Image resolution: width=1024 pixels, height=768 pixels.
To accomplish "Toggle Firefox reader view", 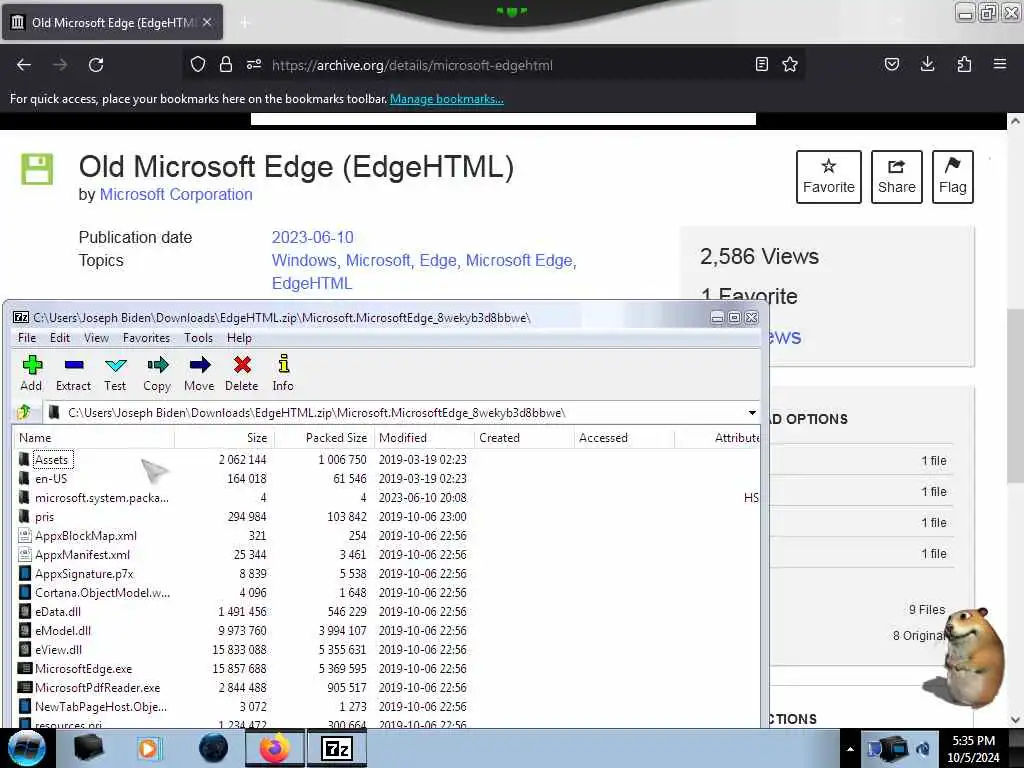I will pos(761,64).
